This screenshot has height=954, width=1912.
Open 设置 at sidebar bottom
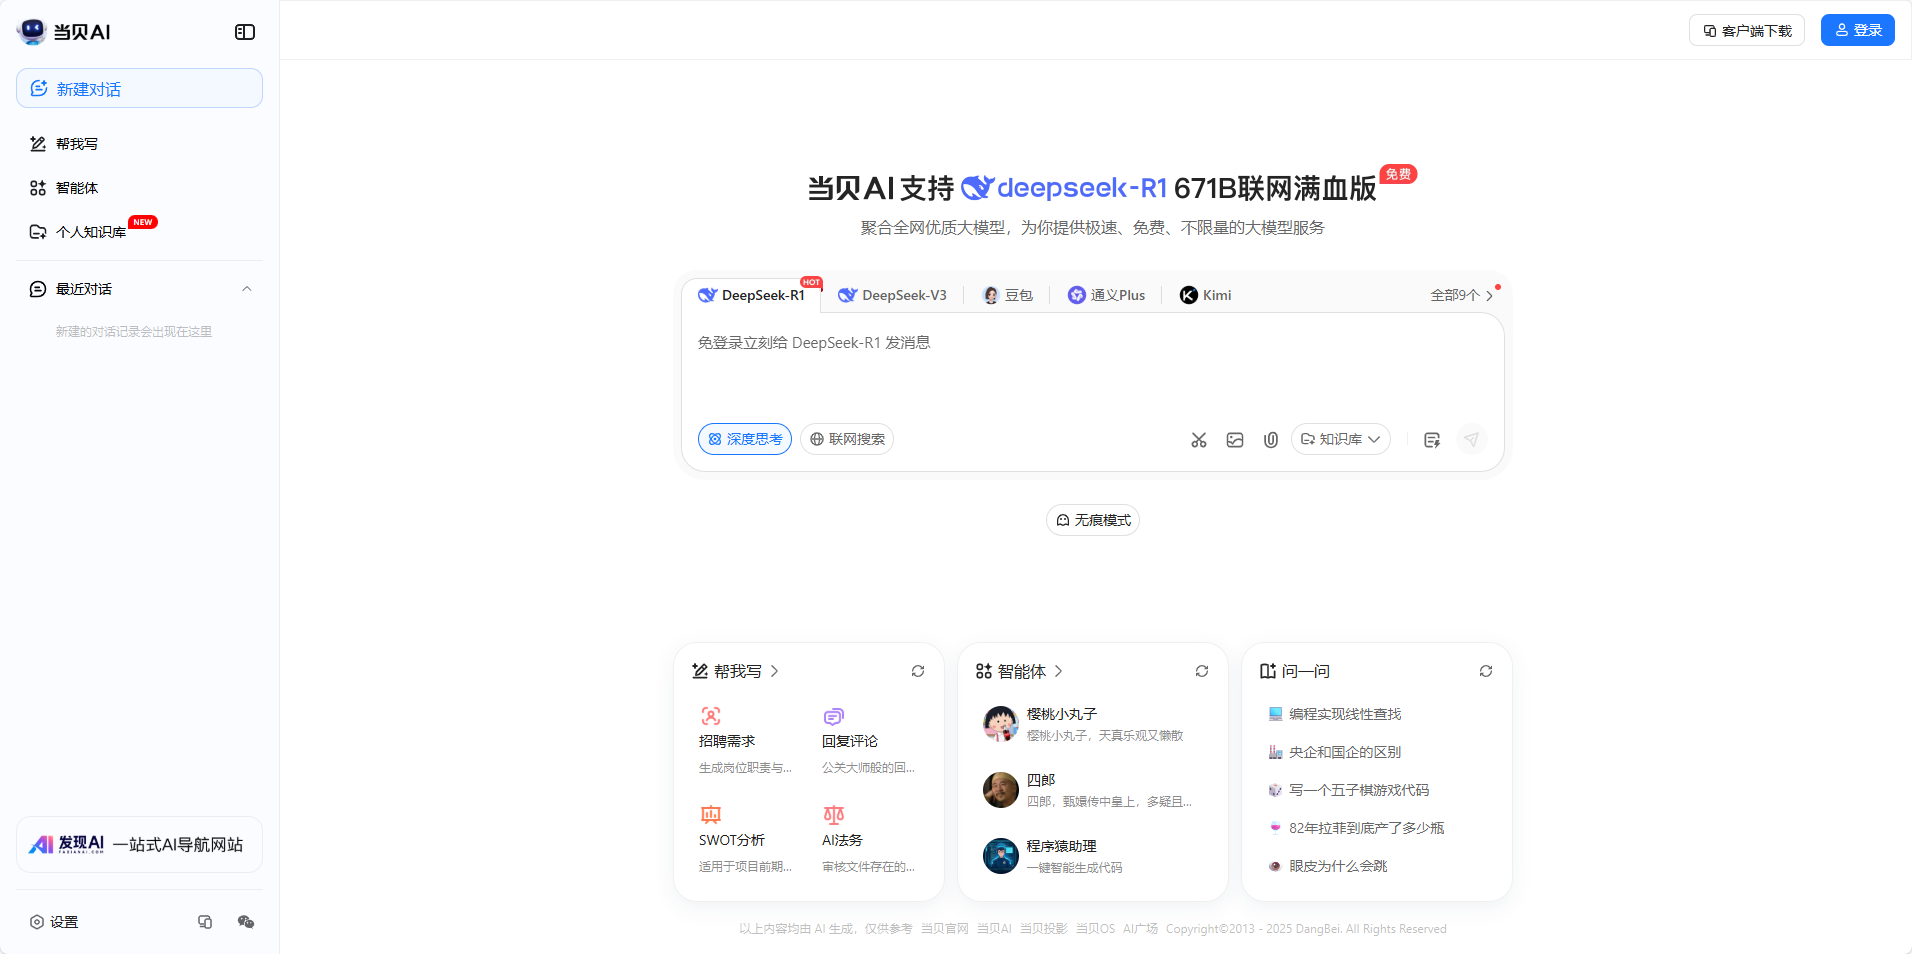54,922
